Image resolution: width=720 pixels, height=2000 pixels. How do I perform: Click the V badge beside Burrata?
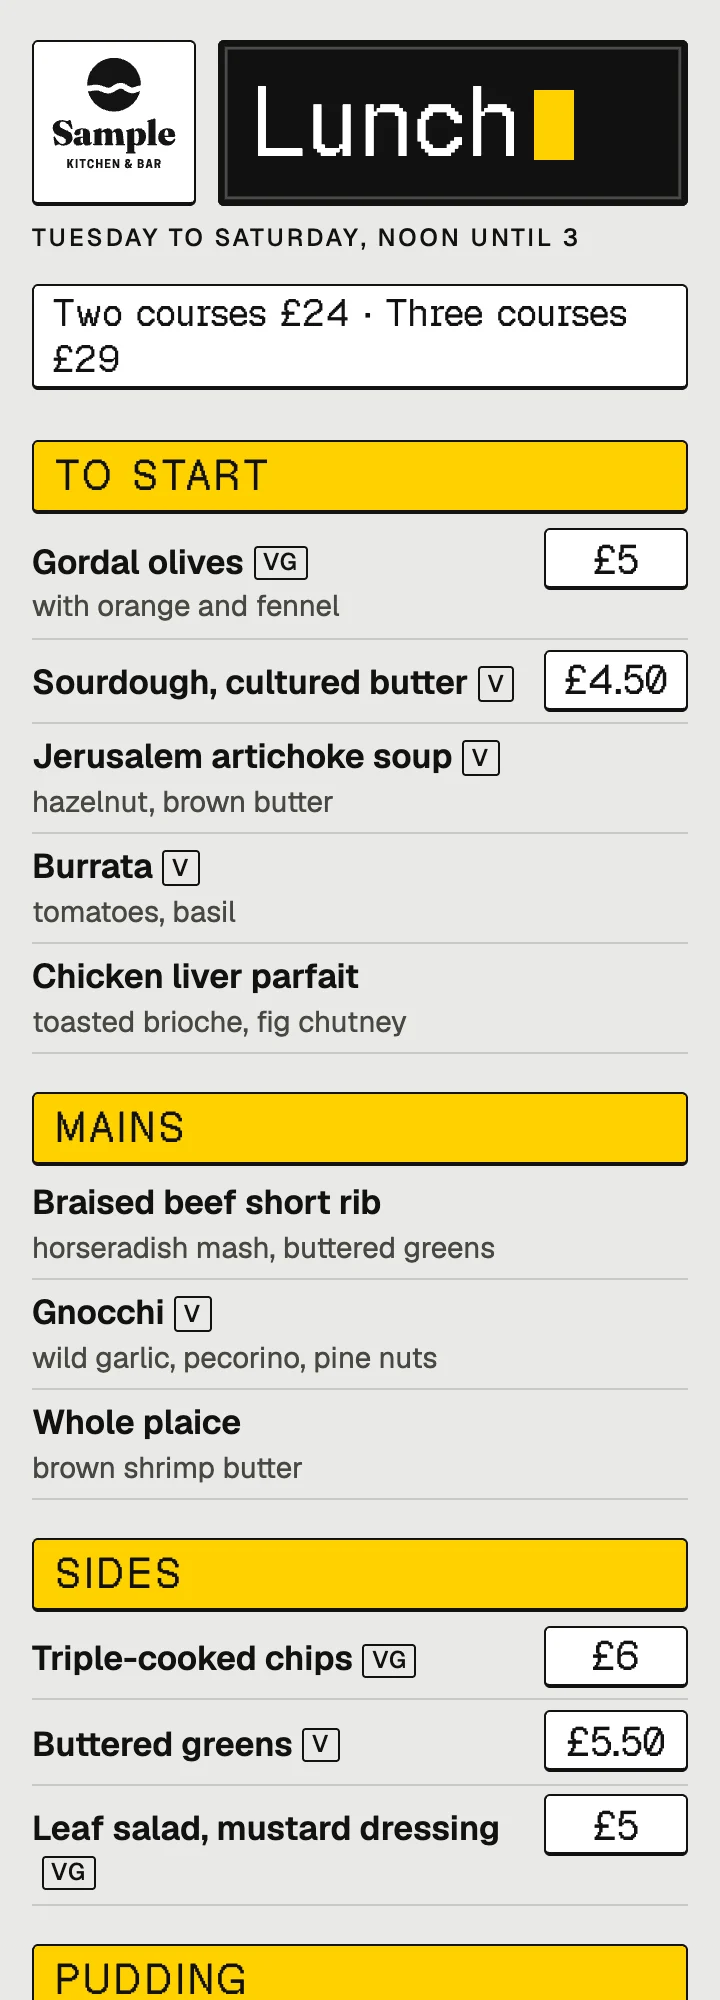click(x=181, y=868)
